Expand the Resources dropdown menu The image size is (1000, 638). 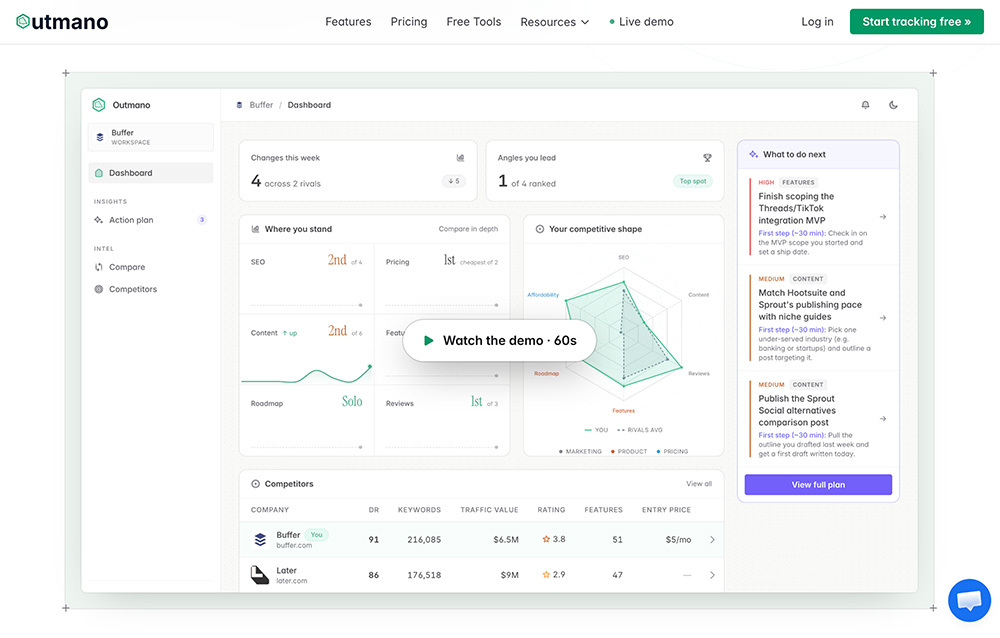[x=554, y=22]
